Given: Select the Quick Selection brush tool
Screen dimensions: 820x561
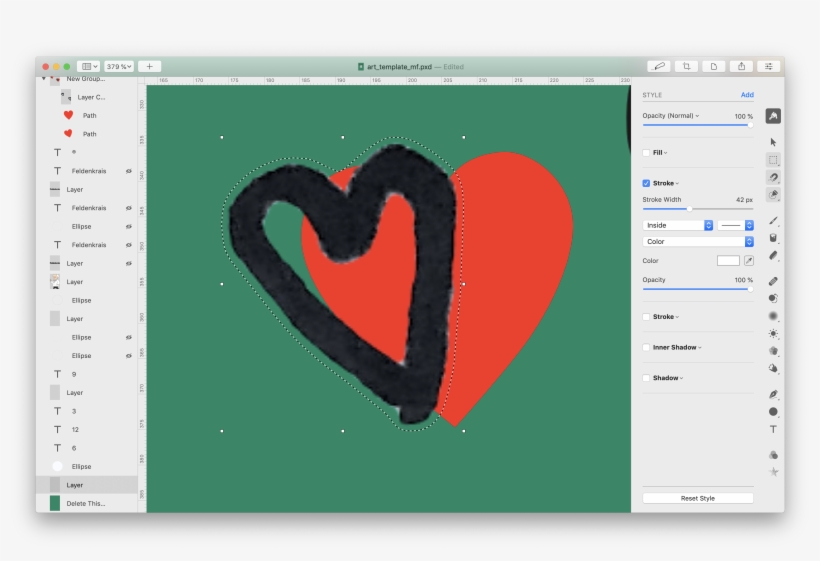Looking at the screenshot, I should 773,194.
